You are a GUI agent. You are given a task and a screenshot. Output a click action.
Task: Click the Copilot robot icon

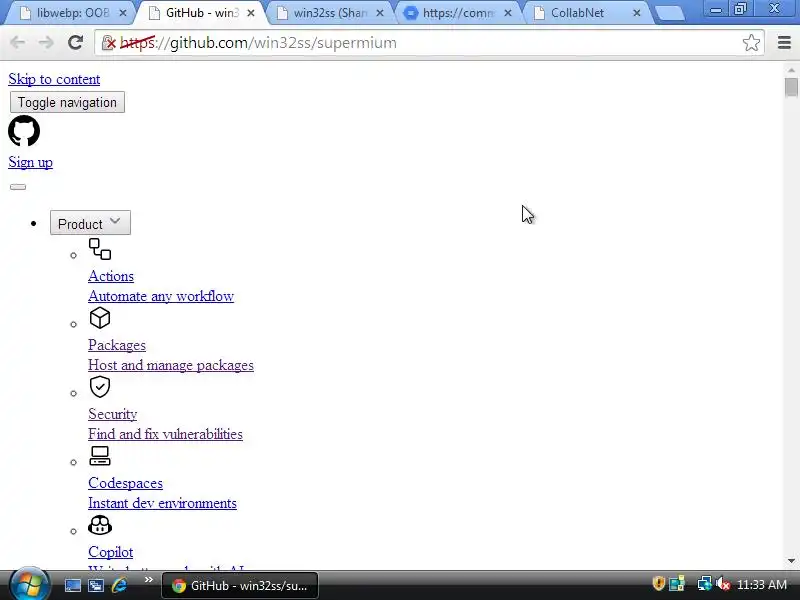click(100, 525)
